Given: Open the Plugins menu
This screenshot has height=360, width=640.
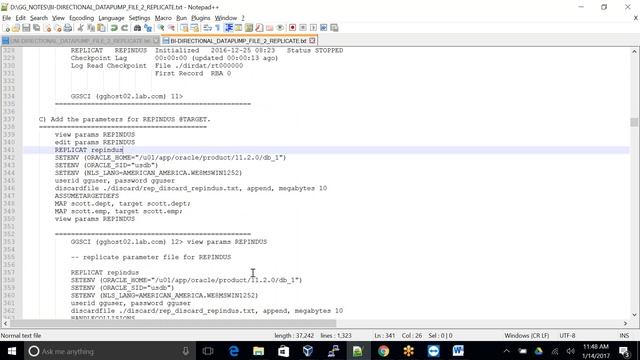Looking at the screenshot, I should (x=200, y=18).
